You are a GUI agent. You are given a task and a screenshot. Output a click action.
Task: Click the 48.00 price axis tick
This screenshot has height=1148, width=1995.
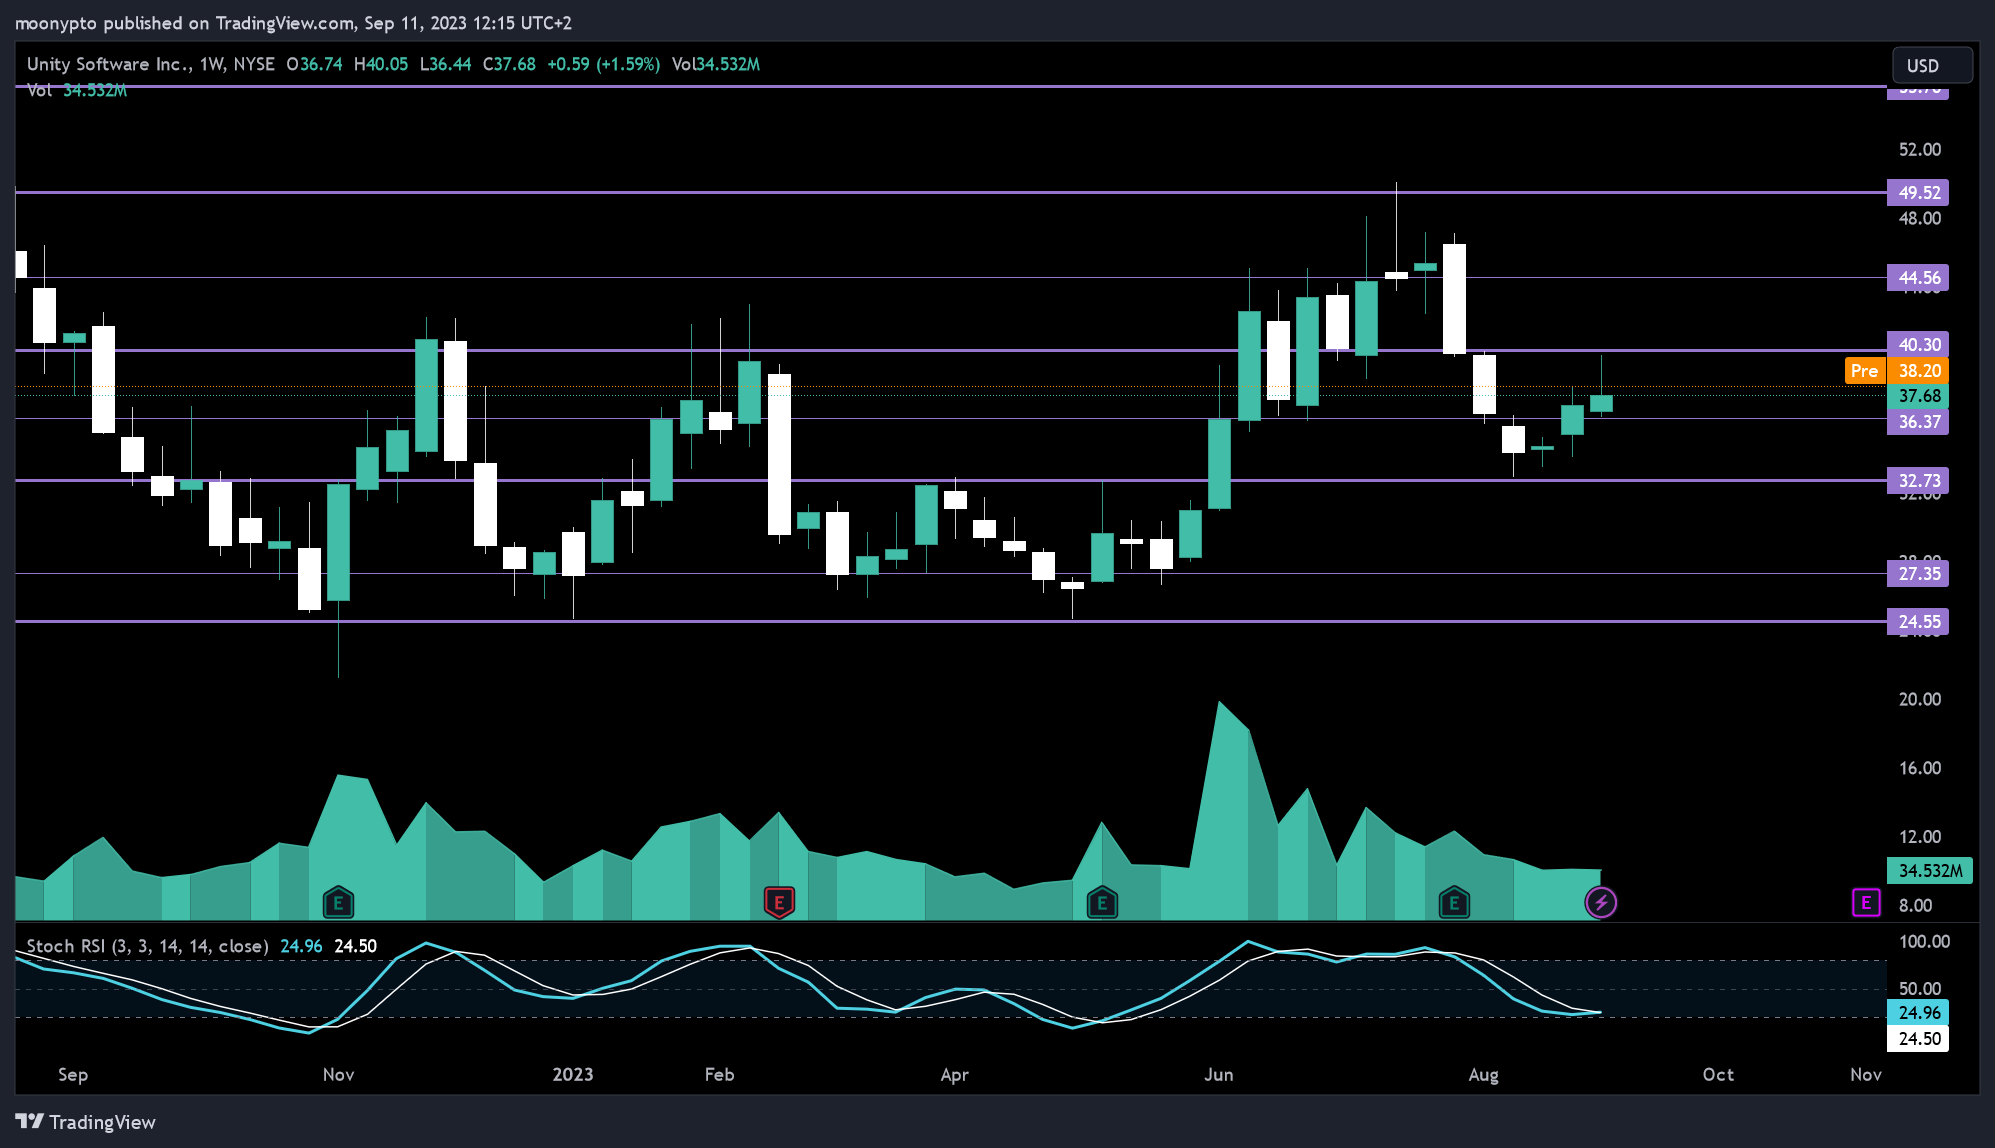[x=1920, y=219]
